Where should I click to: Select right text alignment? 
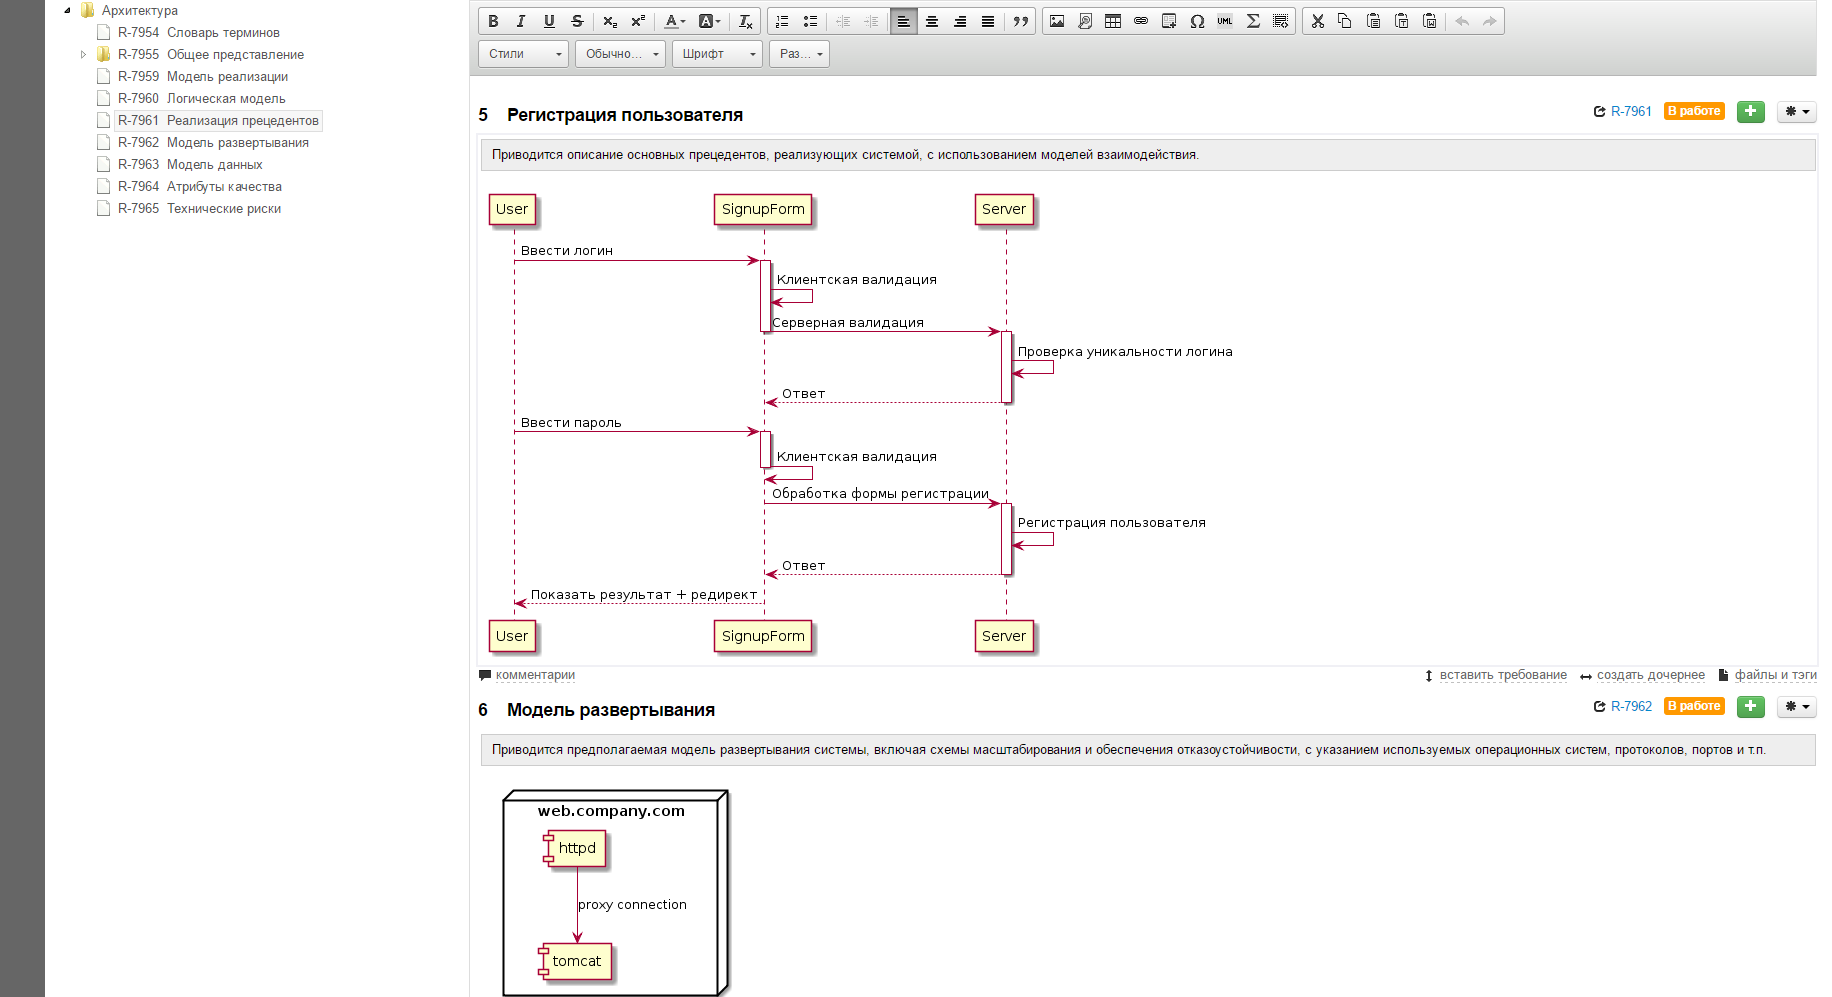[959, 21]
